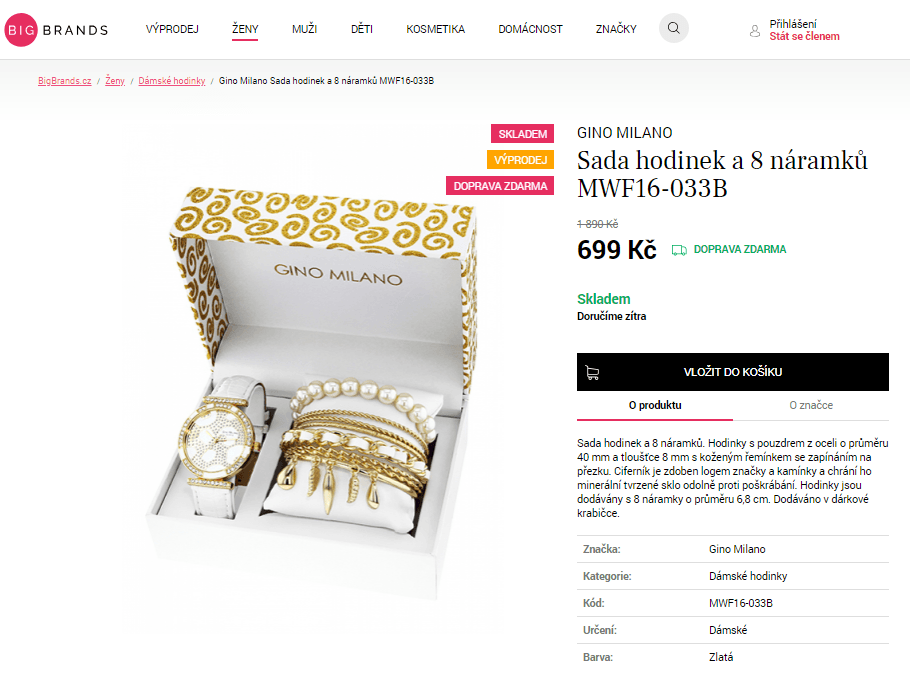Viewport: 910px width, 675px height.
Task: Open the ŽENY menu
Action: coord(245,29)
